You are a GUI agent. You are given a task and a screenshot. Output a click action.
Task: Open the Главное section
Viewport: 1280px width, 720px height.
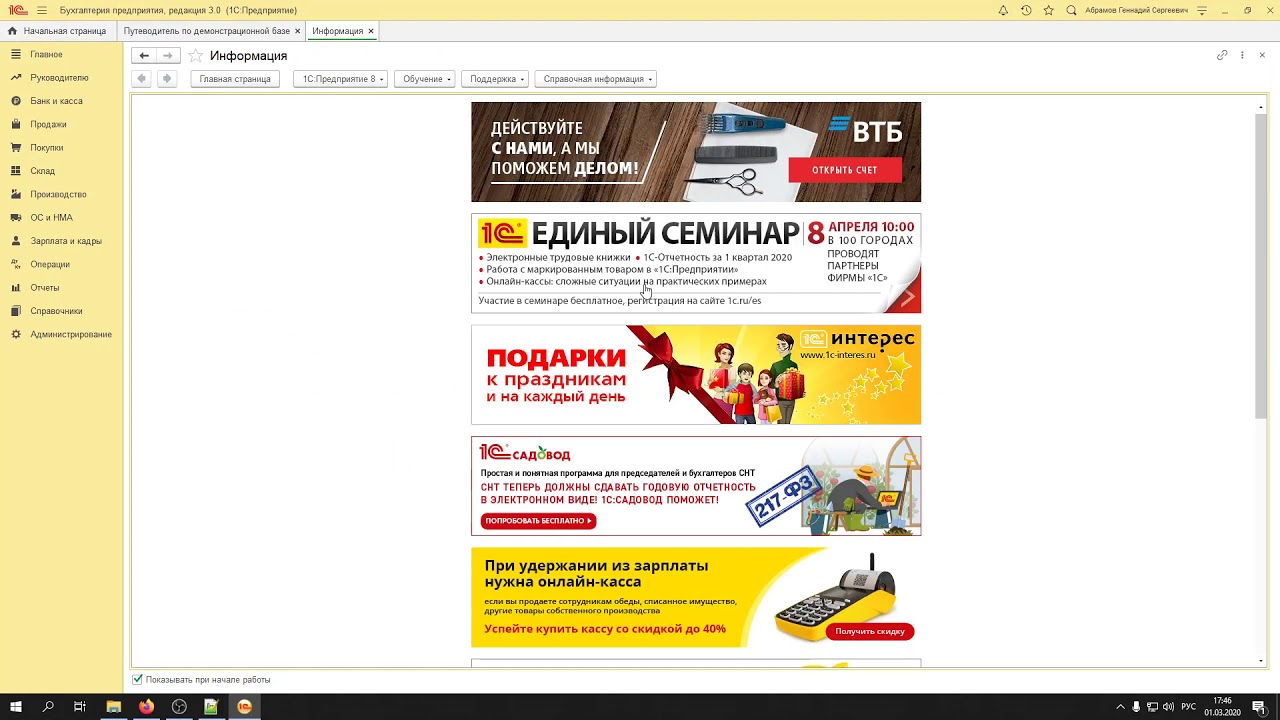click(46, 54)
